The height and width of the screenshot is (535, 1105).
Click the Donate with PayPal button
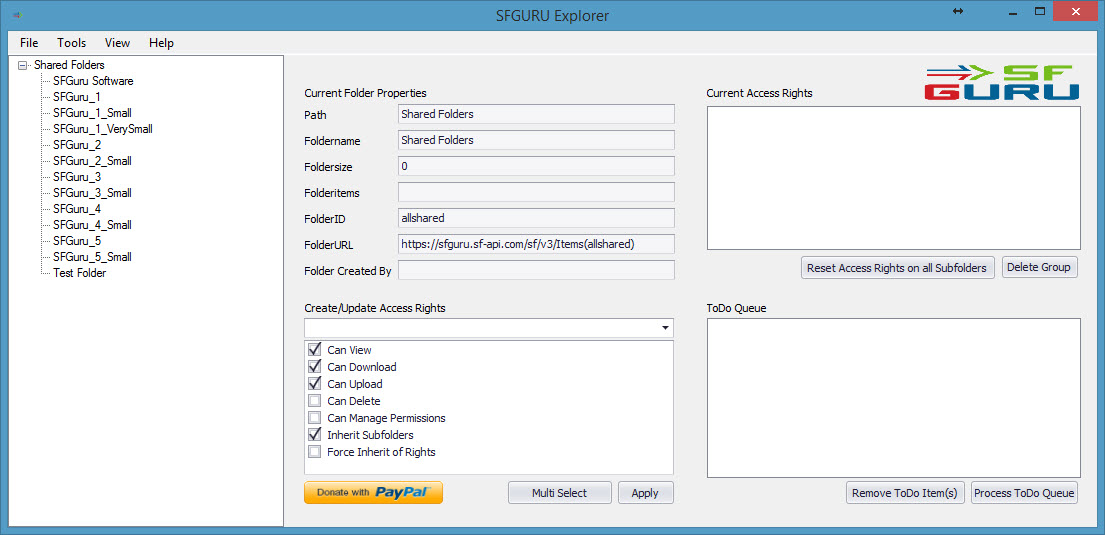pos(374,493)
